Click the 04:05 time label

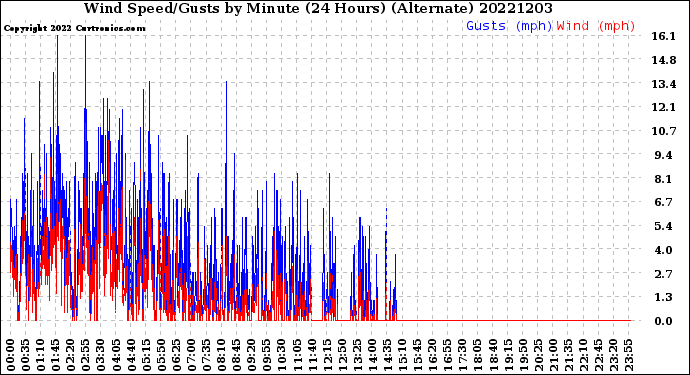click(116, 355)
